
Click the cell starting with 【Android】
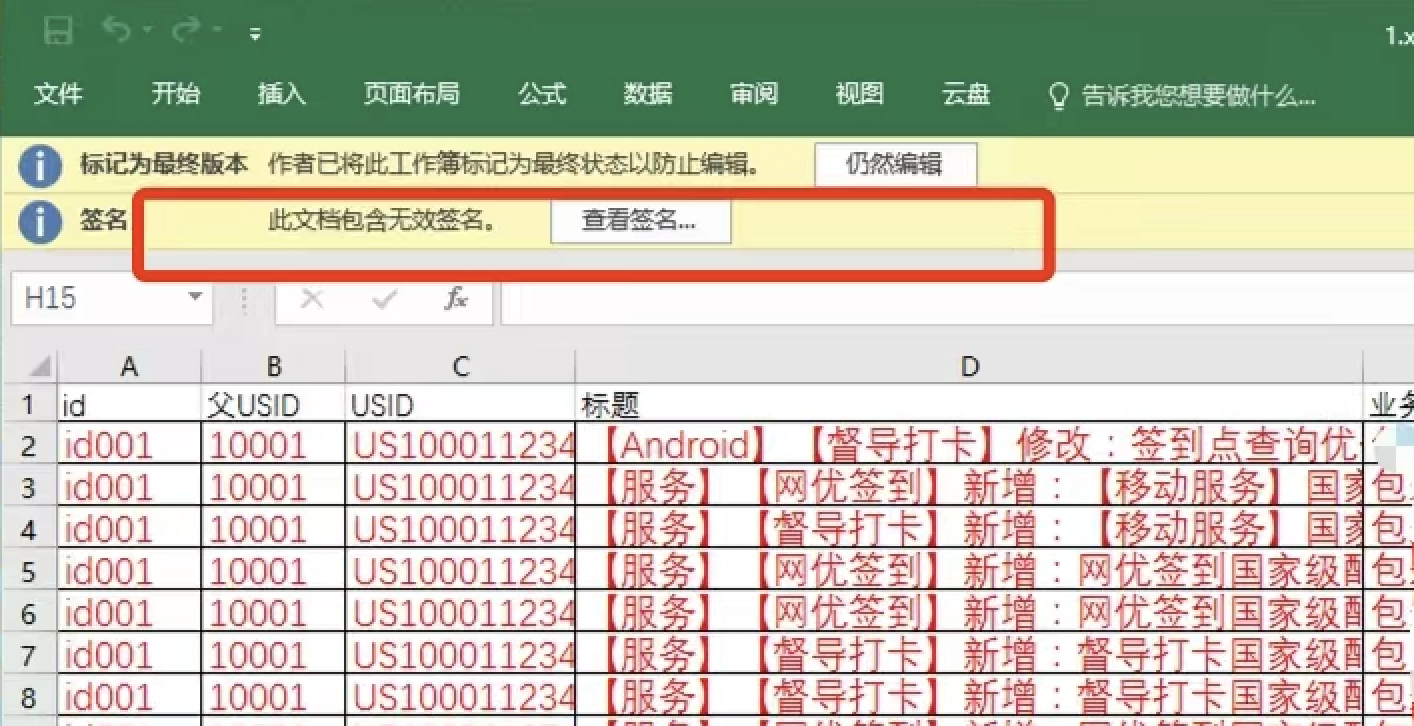pyautogui.click(x=969, y=443)
